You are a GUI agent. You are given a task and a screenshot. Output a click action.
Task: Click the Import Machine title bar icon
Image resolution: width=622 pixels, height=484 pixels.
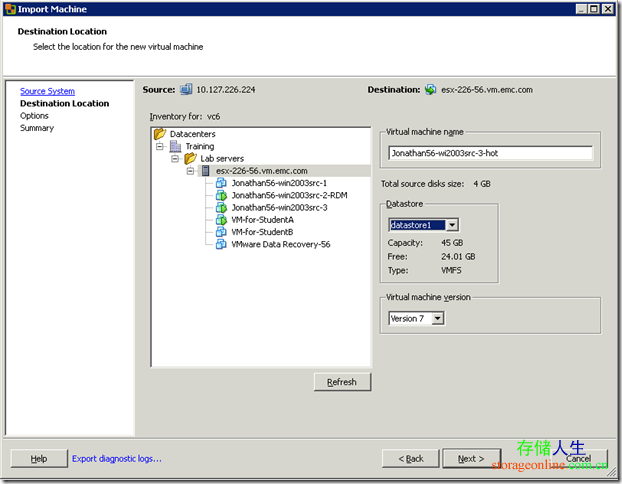coord(10,9)
